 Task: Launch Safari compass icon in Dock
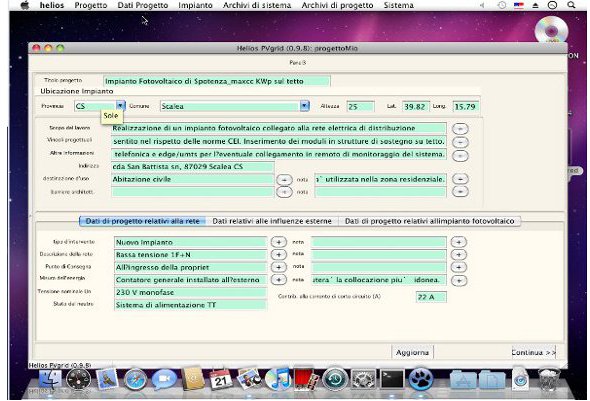pos(135,380)
